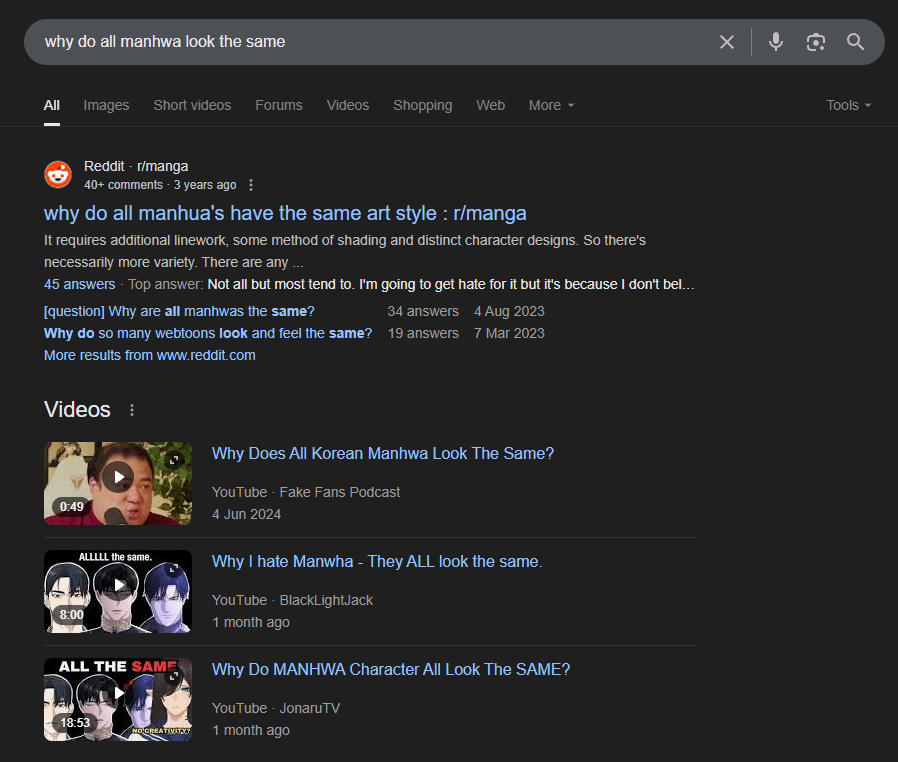Image resolution: width=898 pixels, height=762 pixels.
Task: Click the 'Top answer' snippet text
Action: click(x=411, y=284)
